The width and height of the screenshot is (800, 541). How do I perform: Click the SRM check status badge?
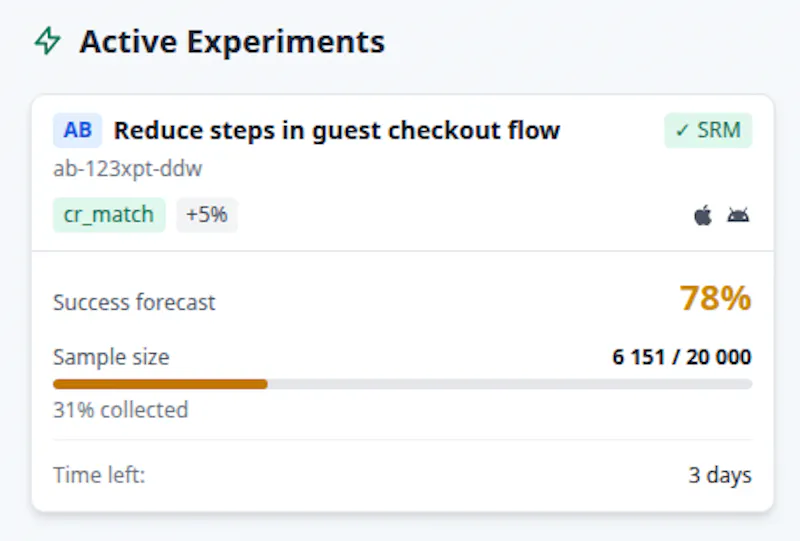pos(708,130)
